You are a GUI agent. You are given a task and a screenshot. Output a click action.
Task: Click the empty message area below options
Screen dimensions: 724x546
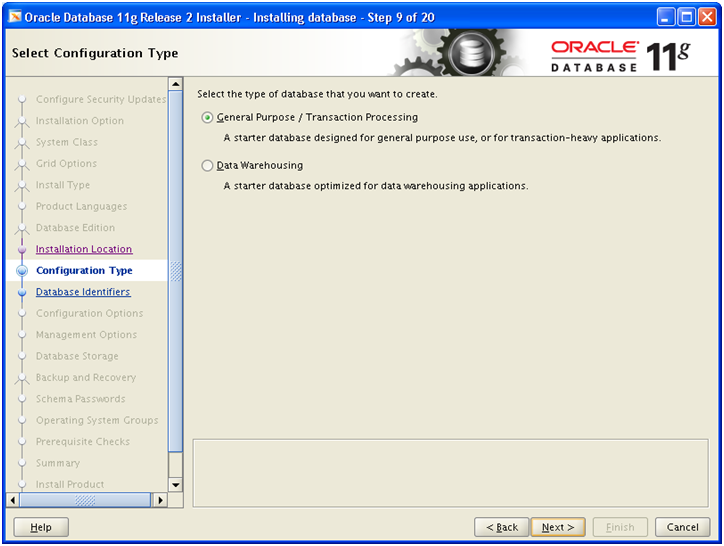pos(450,473)
